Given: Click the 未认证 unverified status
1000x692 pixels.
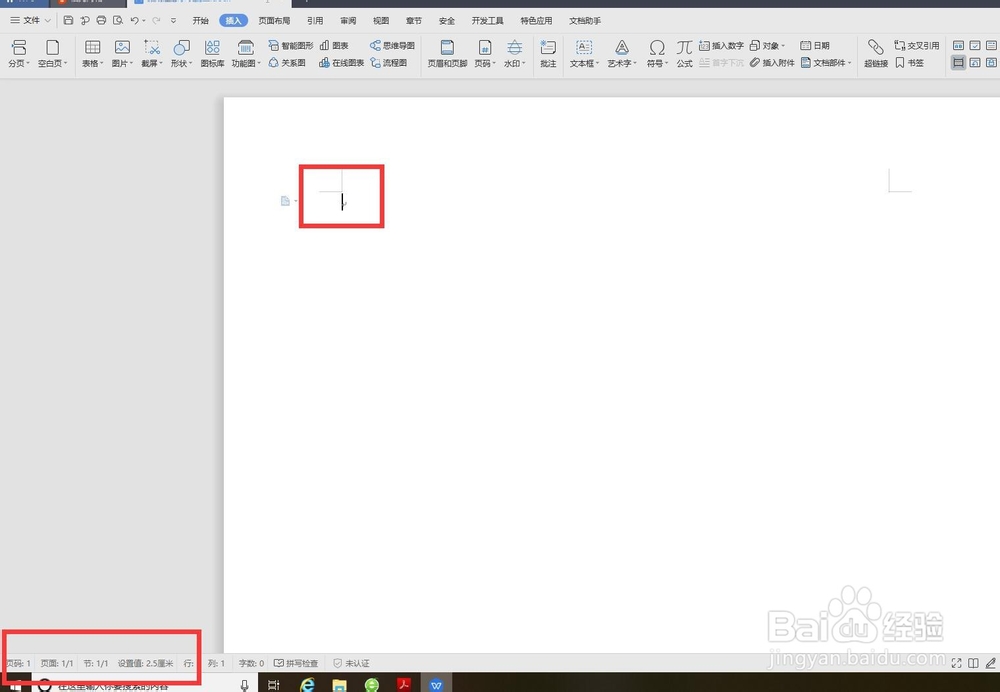Looking at the screenshot, I should click(x=351, y=663).
